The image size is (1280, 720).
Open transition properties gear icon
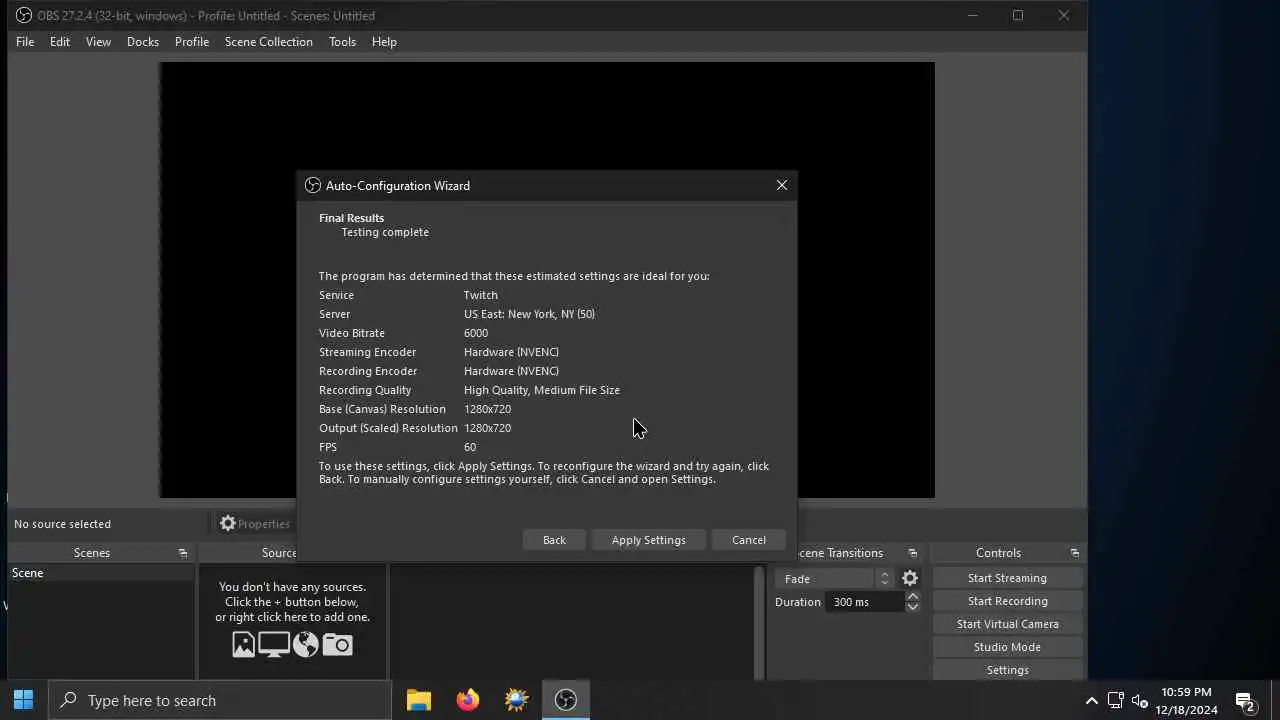[x=910, y=578]
